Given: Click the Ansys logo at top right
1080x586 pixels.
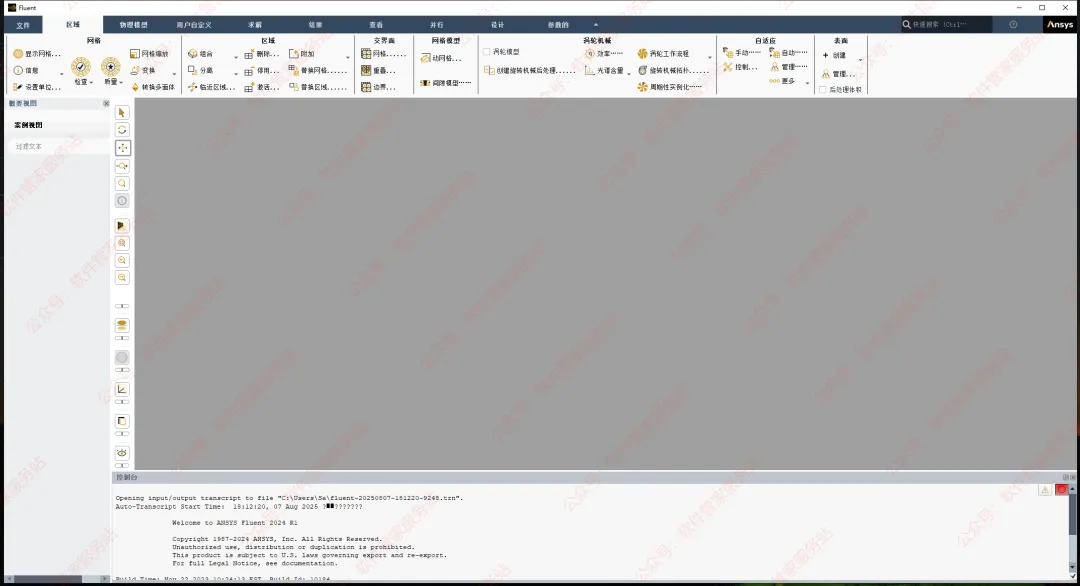Looking at the screenshot, I should [1060, 25].
